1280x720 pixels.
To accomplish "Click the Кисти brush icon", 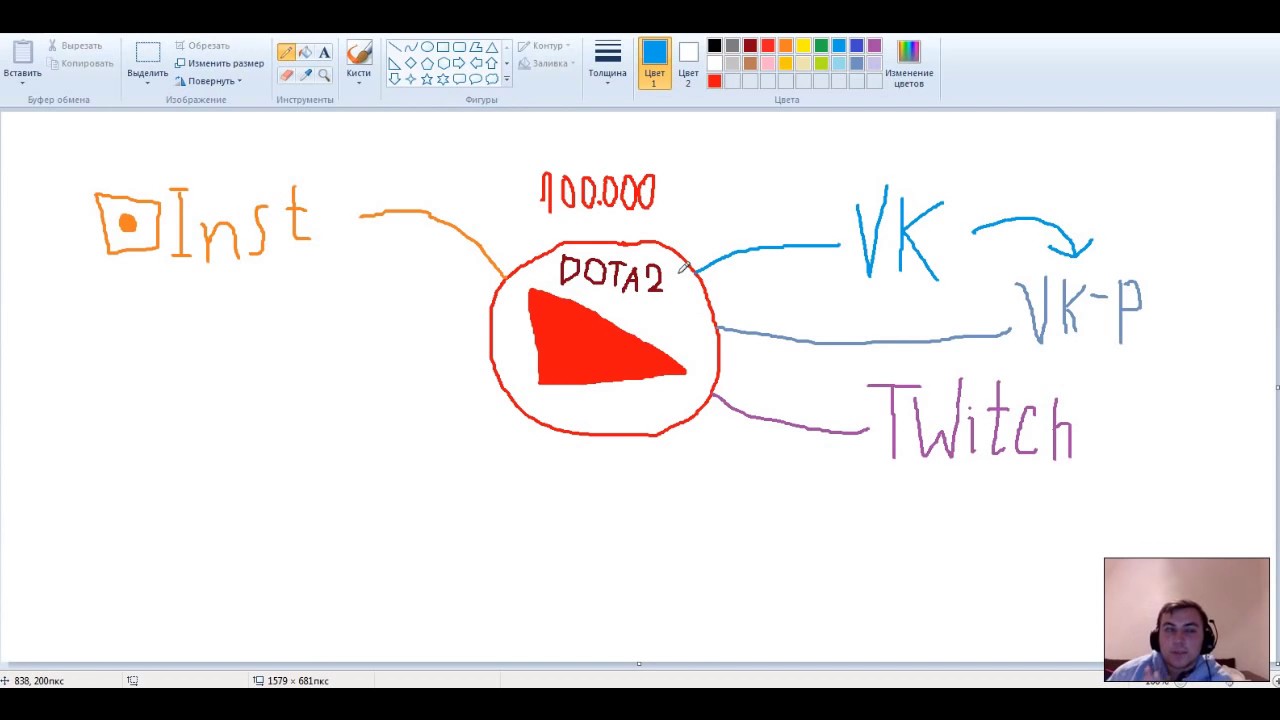I will (x=359, y=52).
